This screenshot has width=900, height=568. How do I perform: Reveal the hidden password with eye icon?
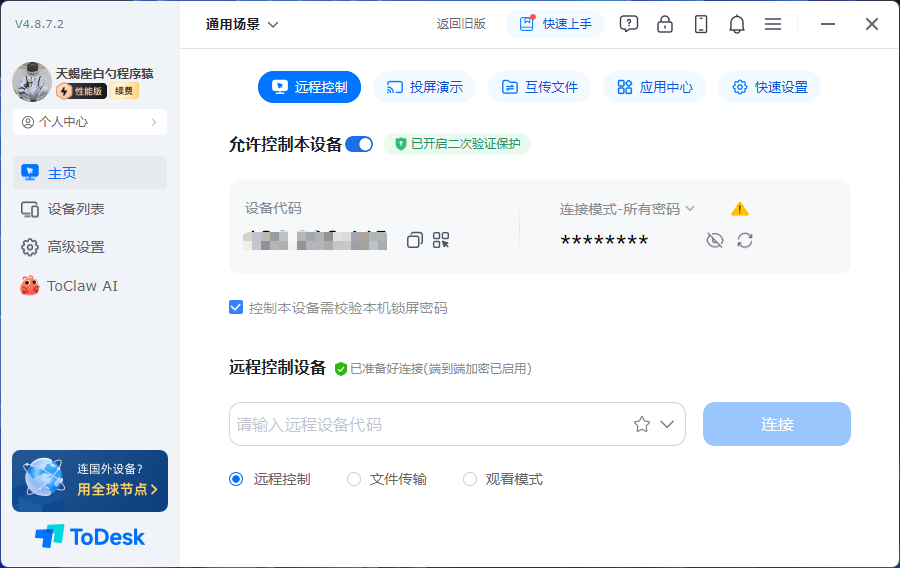coord(715,240)
